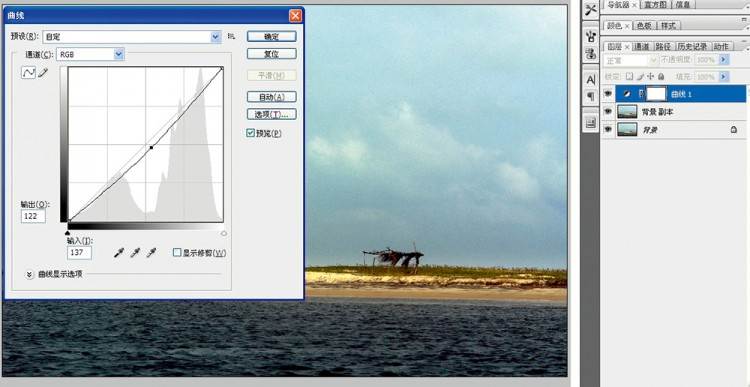Expand 曲线显示选项 section
The height and width of the screenshot is (387, 750).
[30, 275]
